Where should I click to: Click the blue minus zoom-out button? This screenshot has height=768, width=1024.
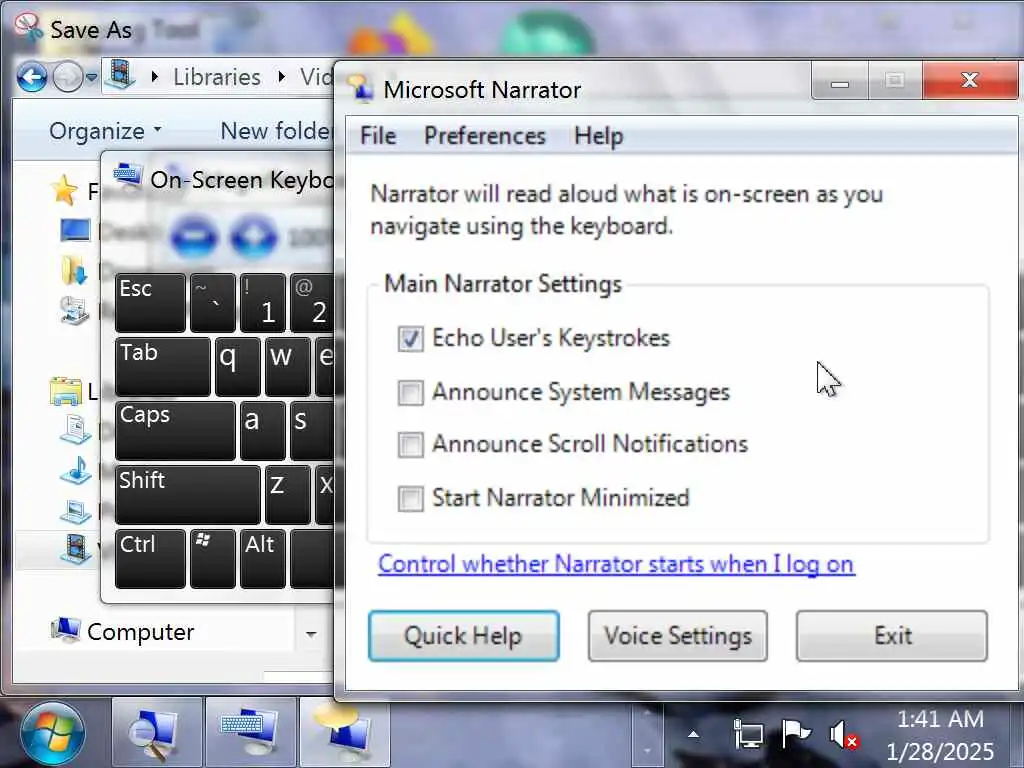click(194, 235)
